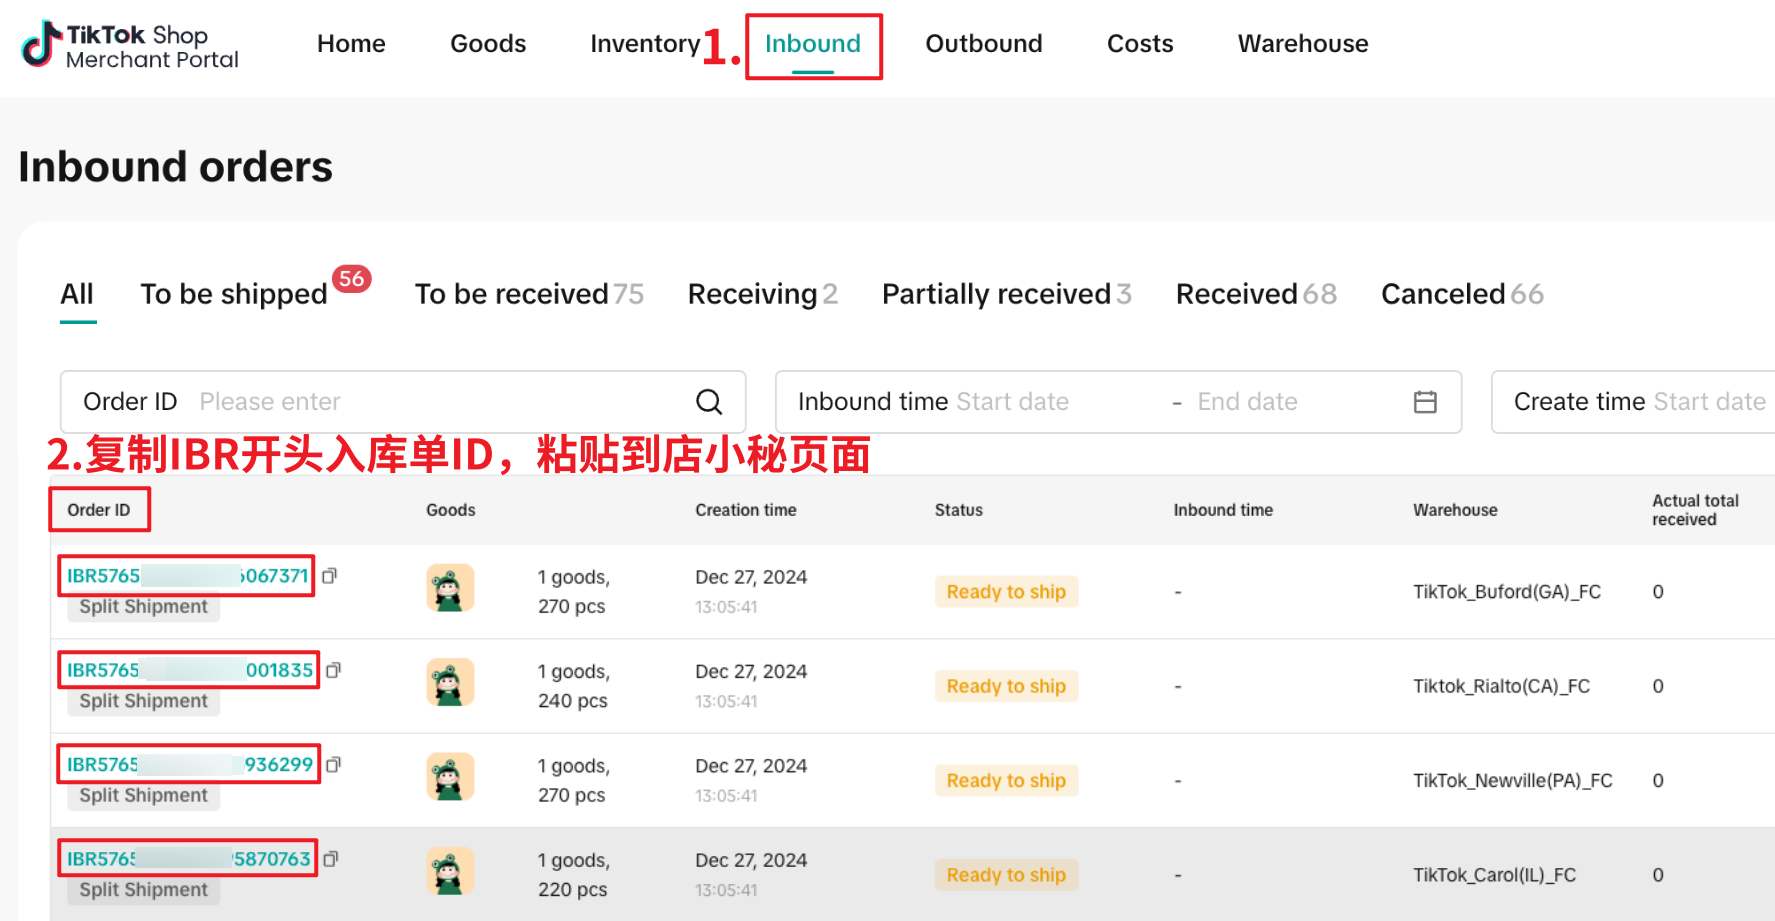Open the Inbound time calendar icon
1775x921 pixels.
(1425, 402)
